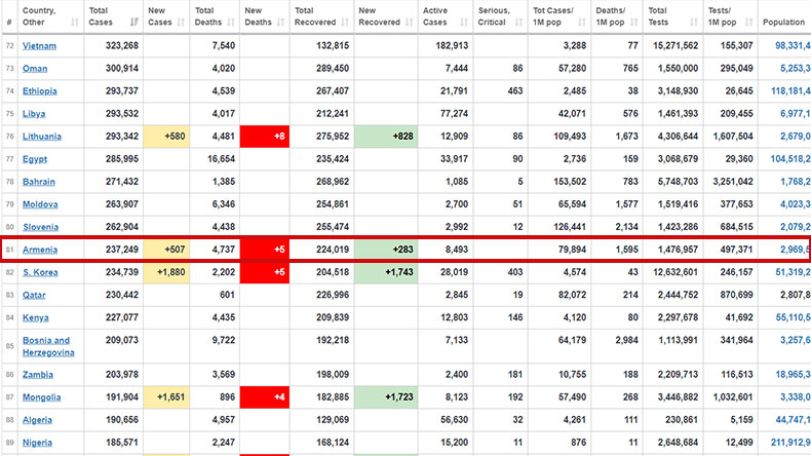Select Ethiopia's serious critical value 463
The image size is (811, 456).
[515, 91]
